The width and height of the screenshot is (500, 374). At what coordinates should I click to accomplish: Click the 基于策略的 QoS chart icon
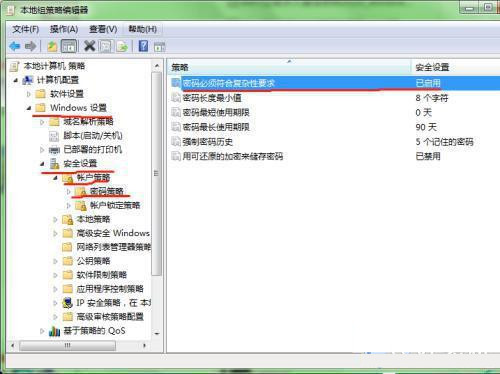[x=54, y=331]
